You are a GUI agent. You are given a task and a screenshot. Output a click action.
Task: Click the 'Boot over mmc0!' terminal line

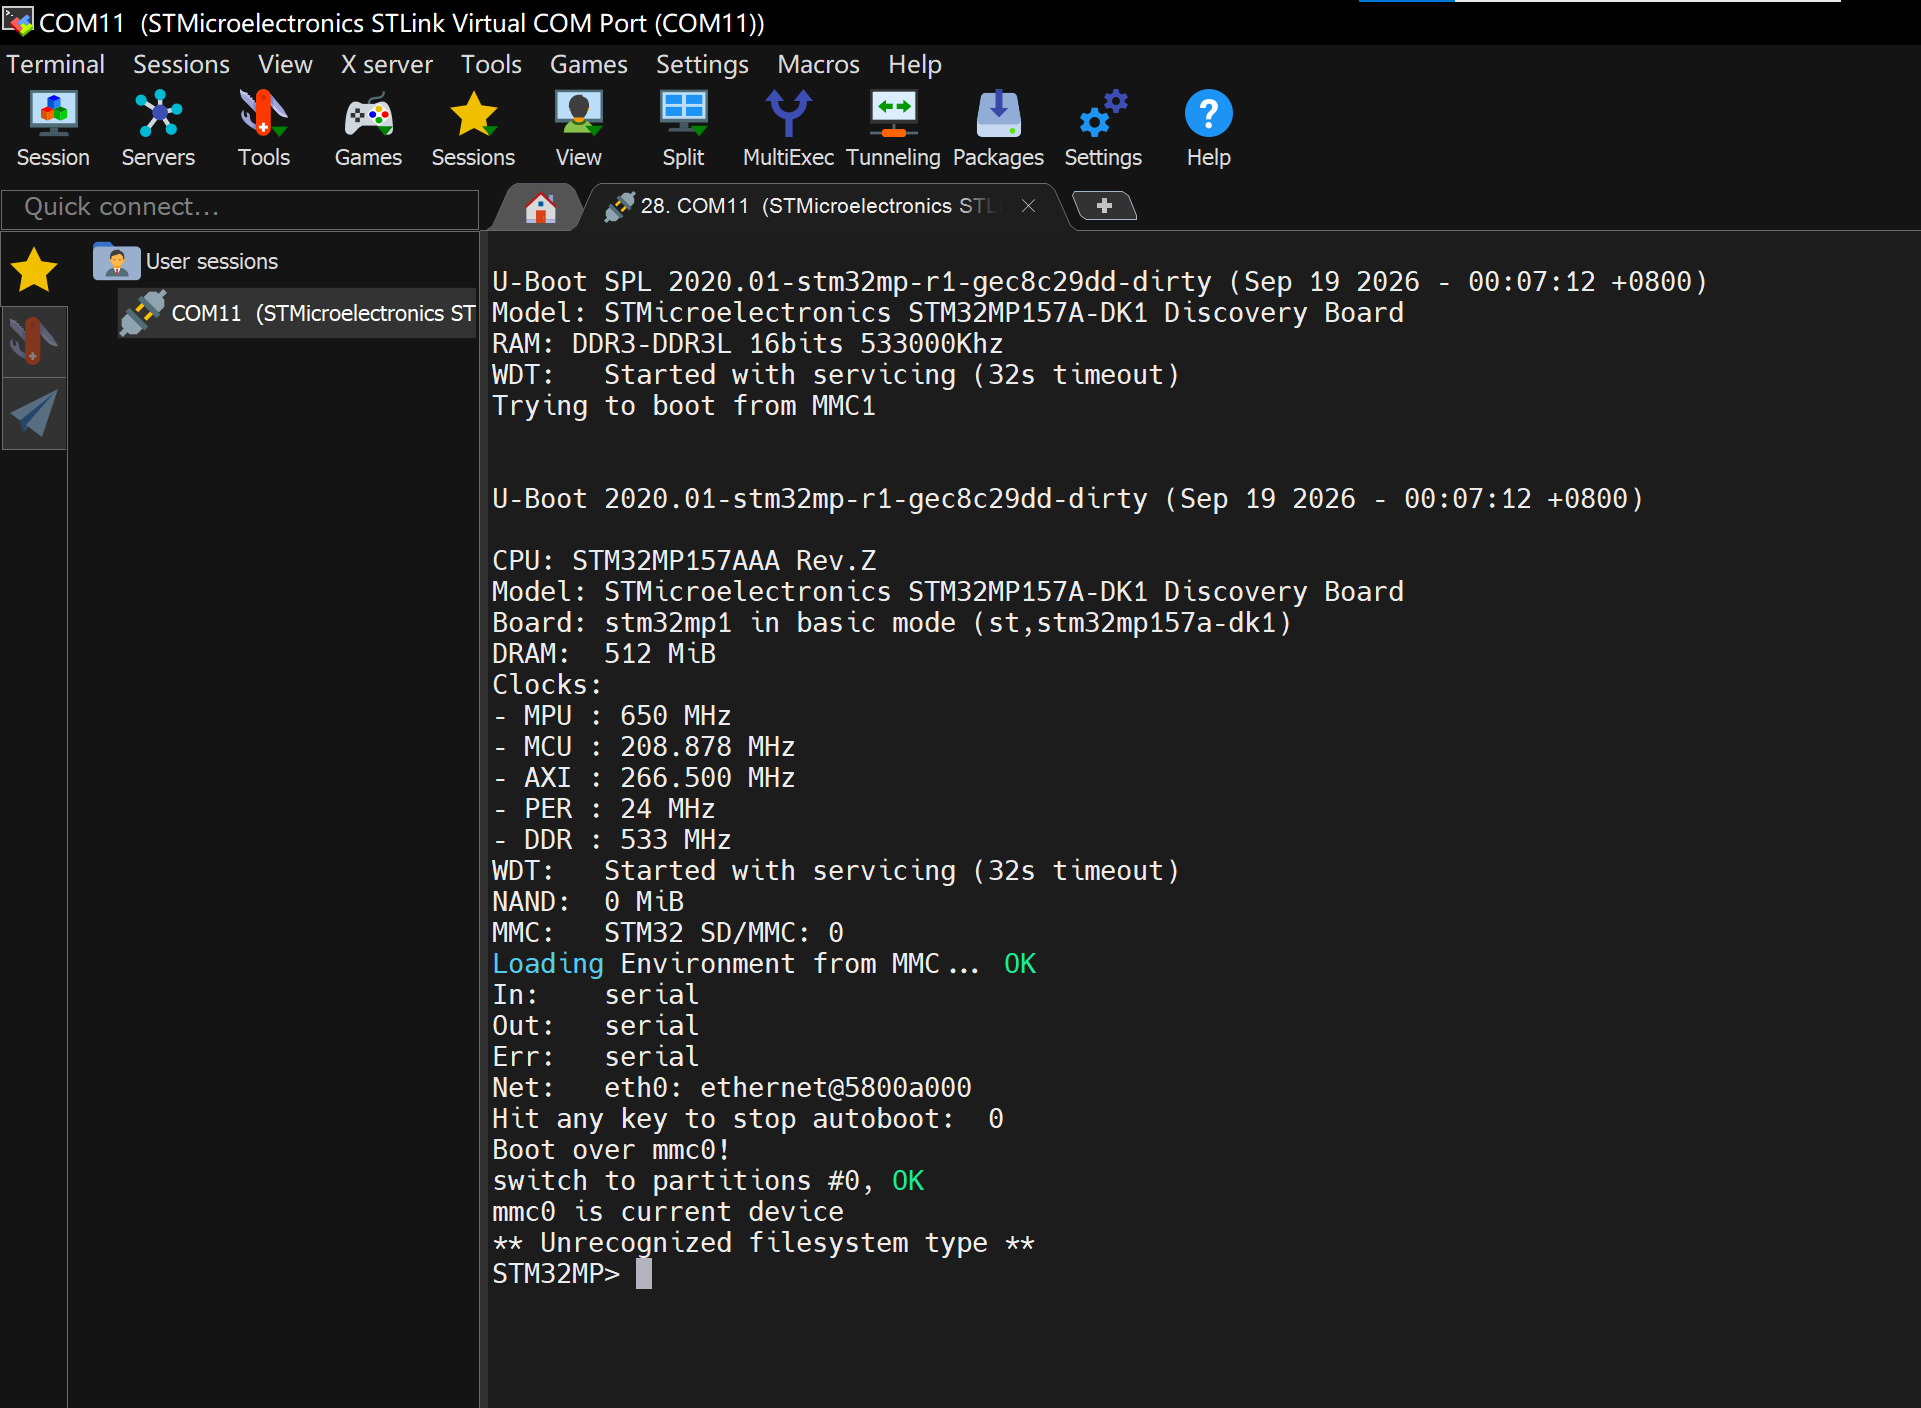click(611, 1150)
